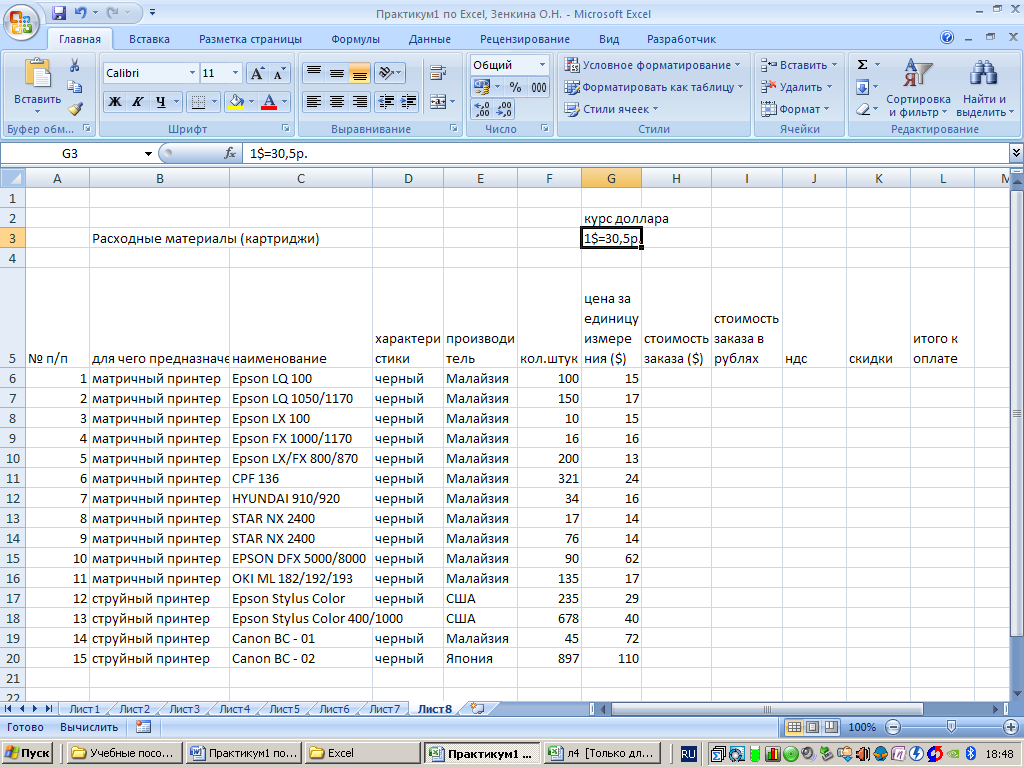Click the Cut scissors icon

coord(75,65)
